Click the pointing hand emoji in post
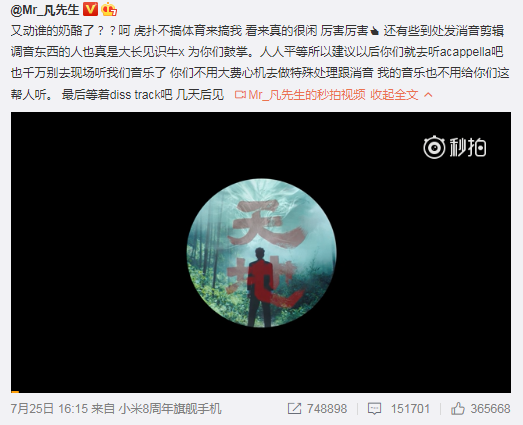This screenshot has height=425, width=523. click(x=374, y=31)
